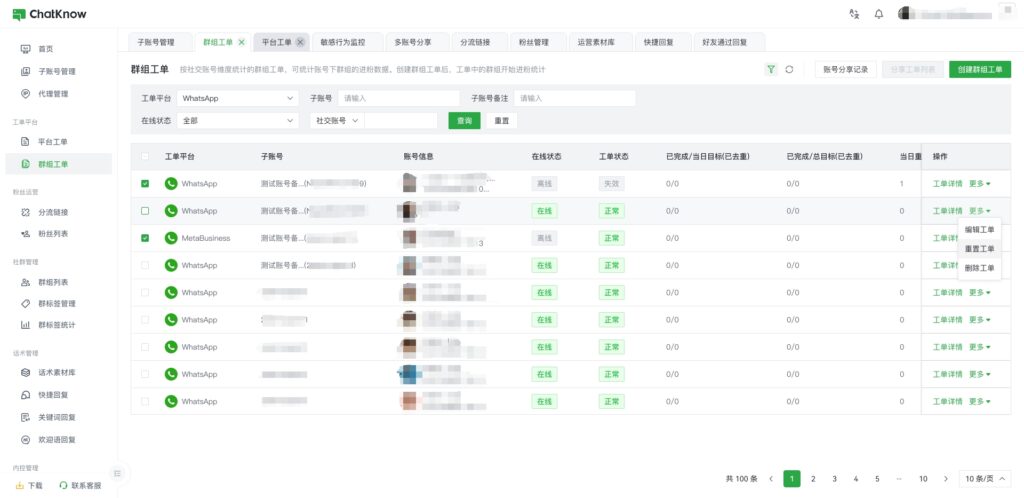Switch to the 粉丝管理 tab
Screen dimensions: 1024x498
coord(538,42)
